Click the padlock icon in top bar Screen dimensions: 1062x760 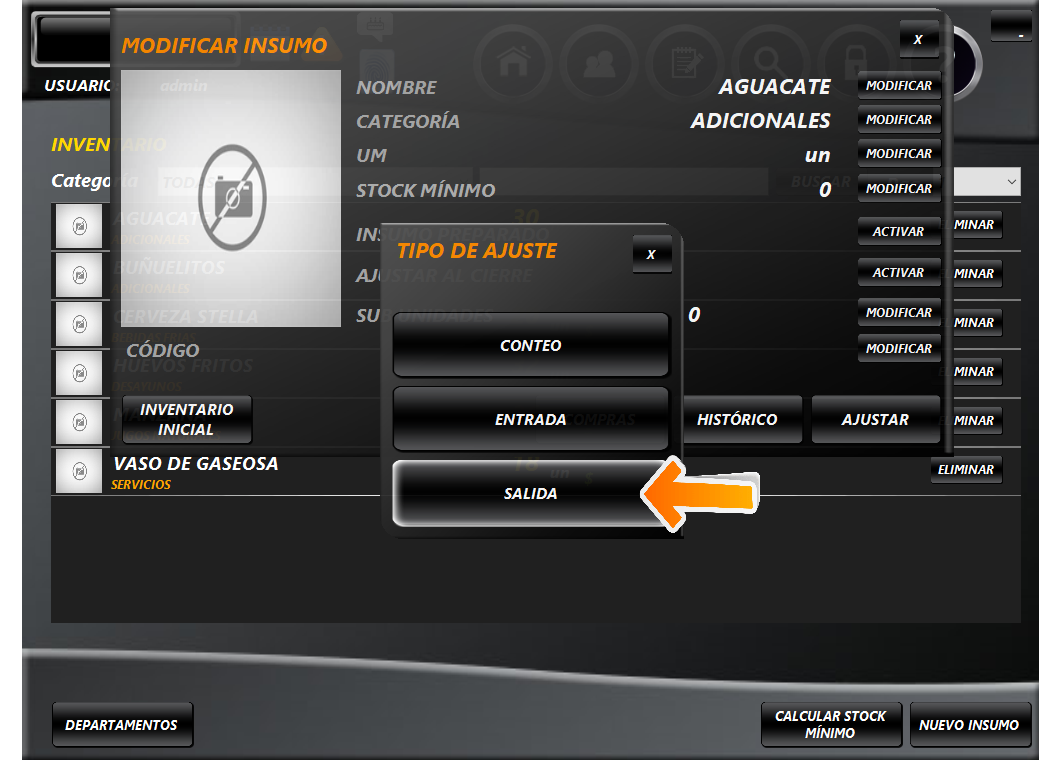coord(856,60)
